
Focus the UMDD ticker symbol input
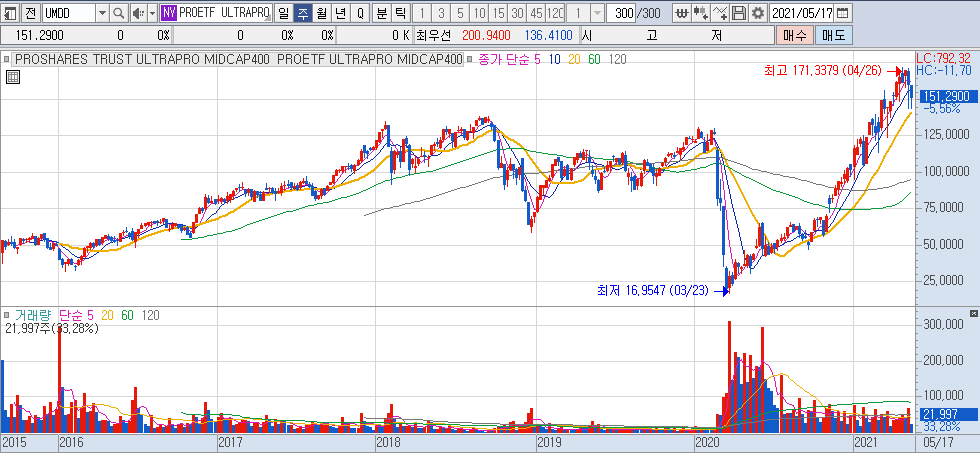point(69,12)
